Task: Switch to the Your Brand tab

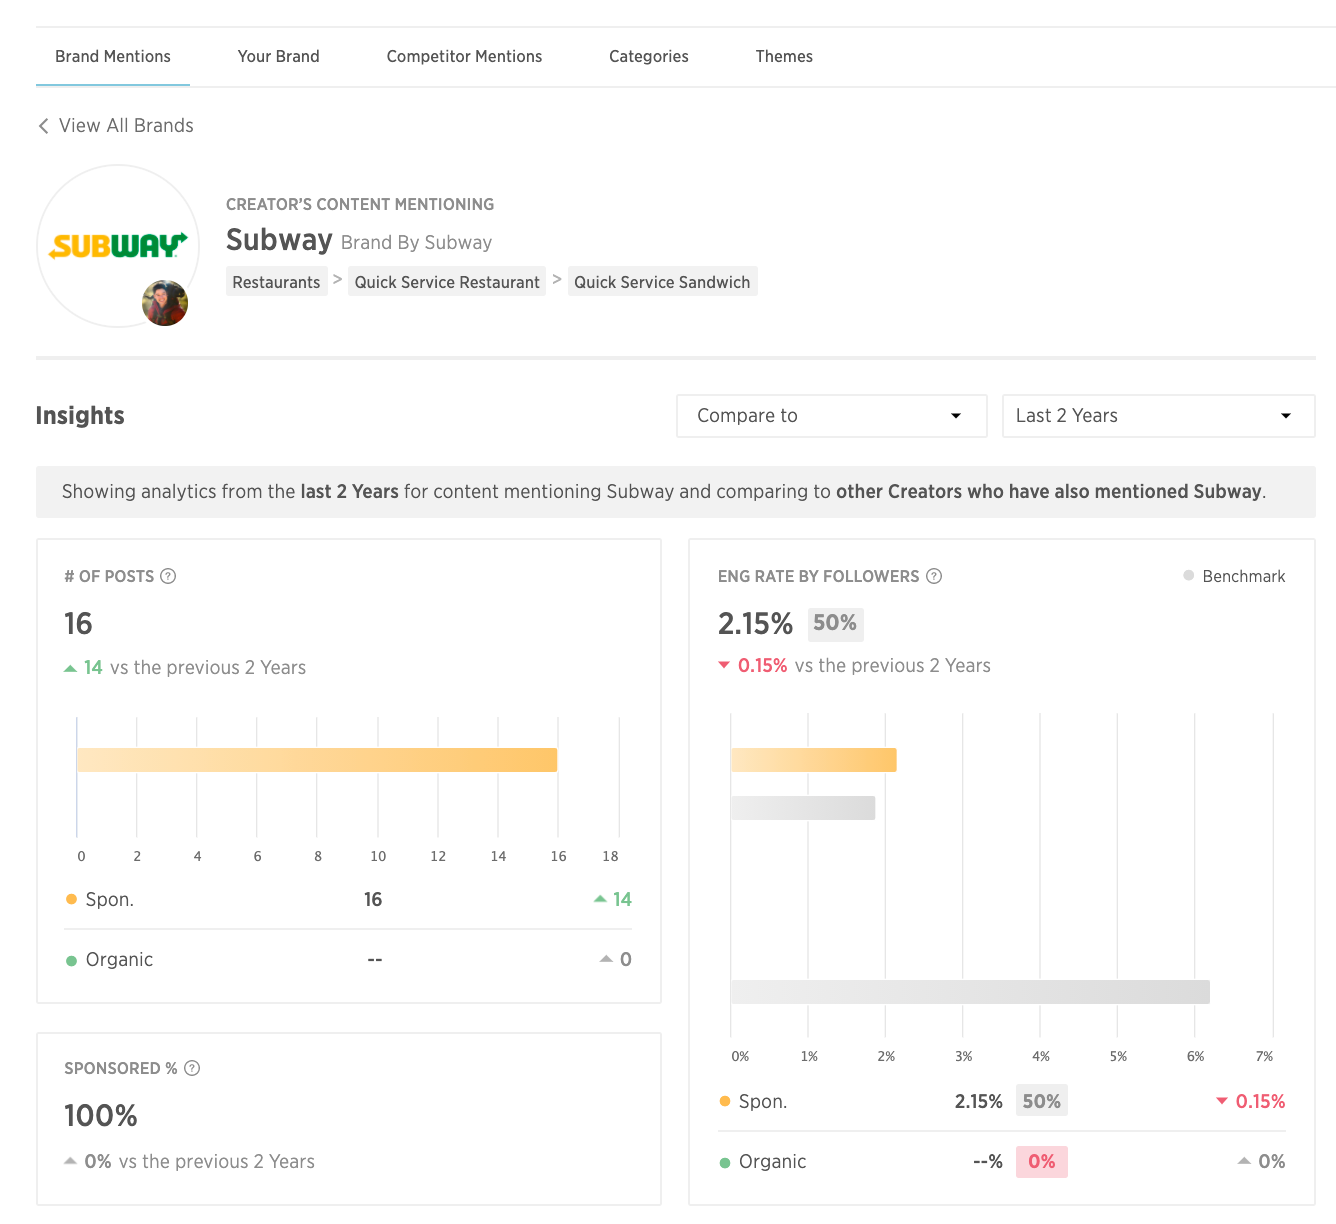Action: 278,57
